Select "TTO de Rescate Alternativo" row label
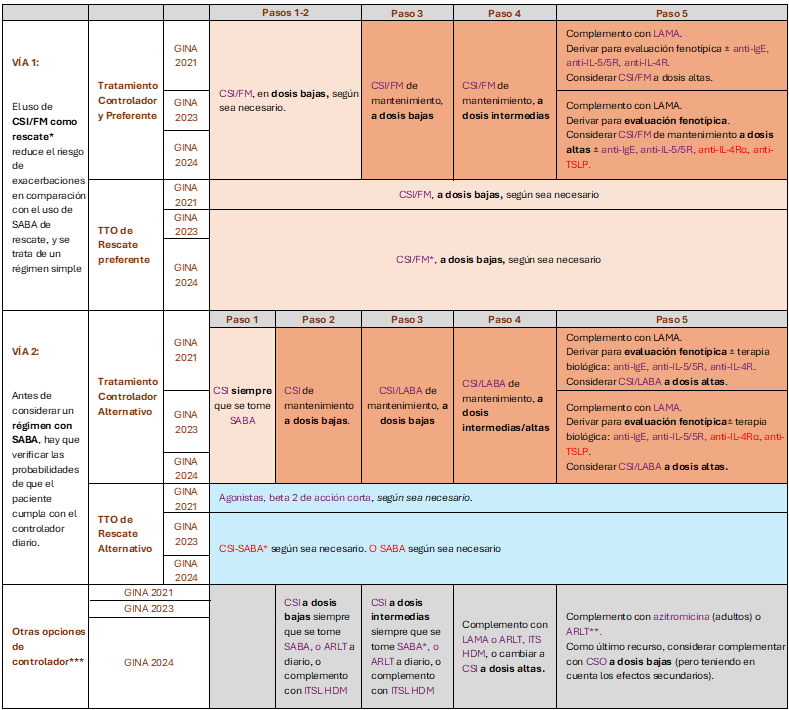This screenshot has width=789, height=710. click(x=124, y=534)
